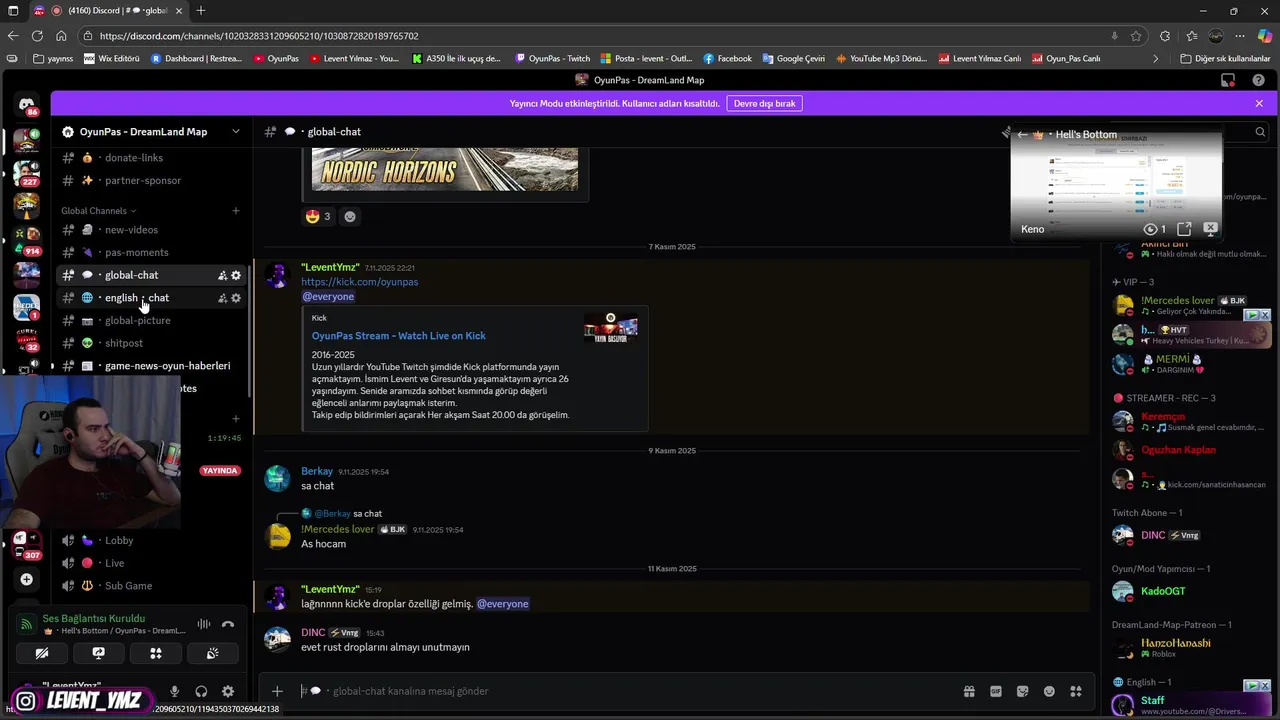
Task: Collapse the Global Channels category
Action: click(x=98, y=211)
